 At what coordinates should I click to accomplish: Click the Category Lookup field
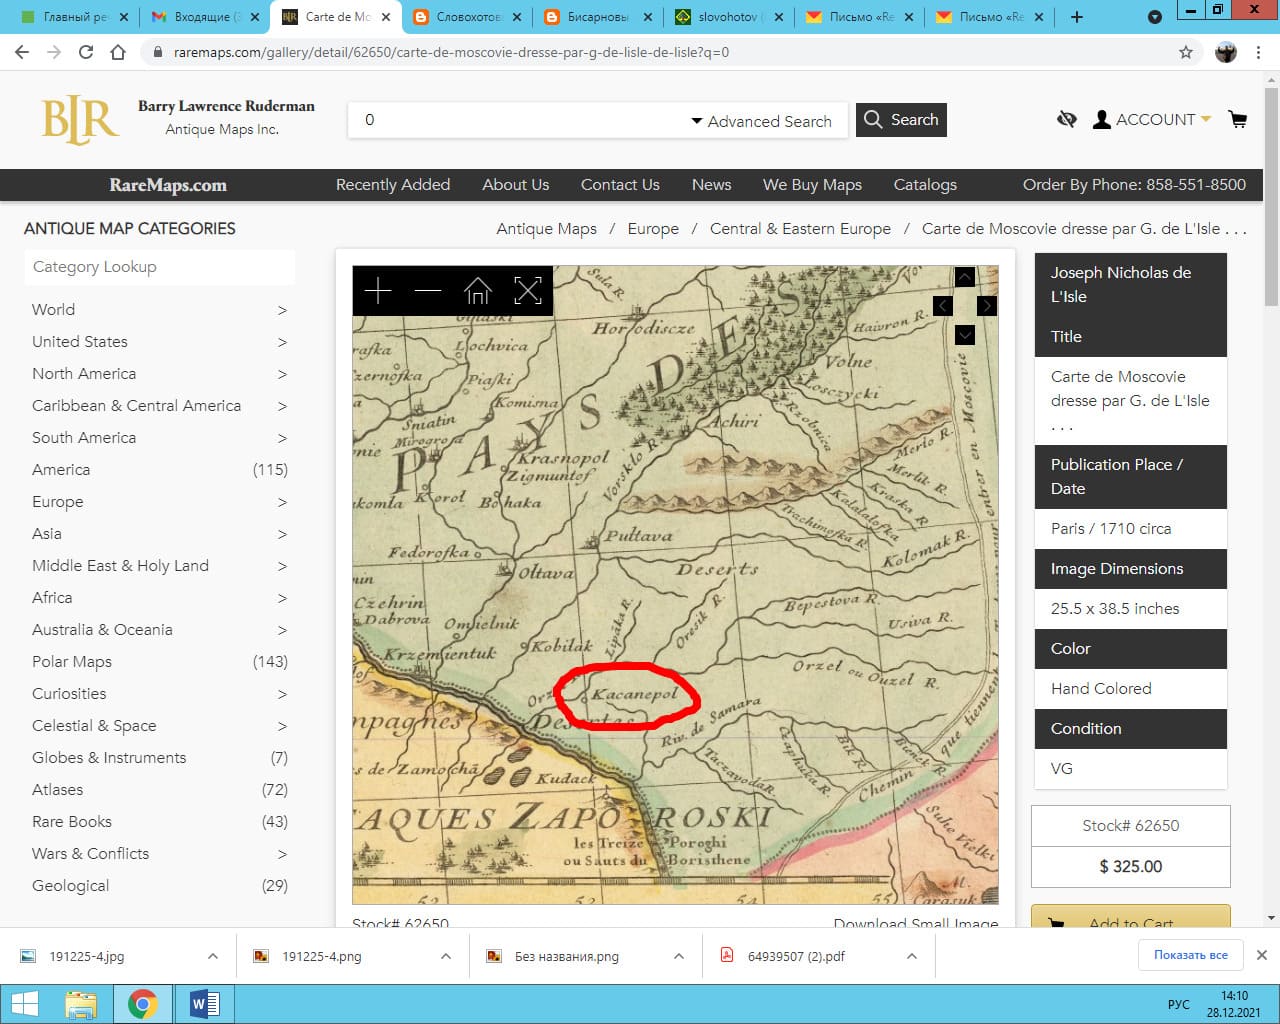(x=160, y=267)
